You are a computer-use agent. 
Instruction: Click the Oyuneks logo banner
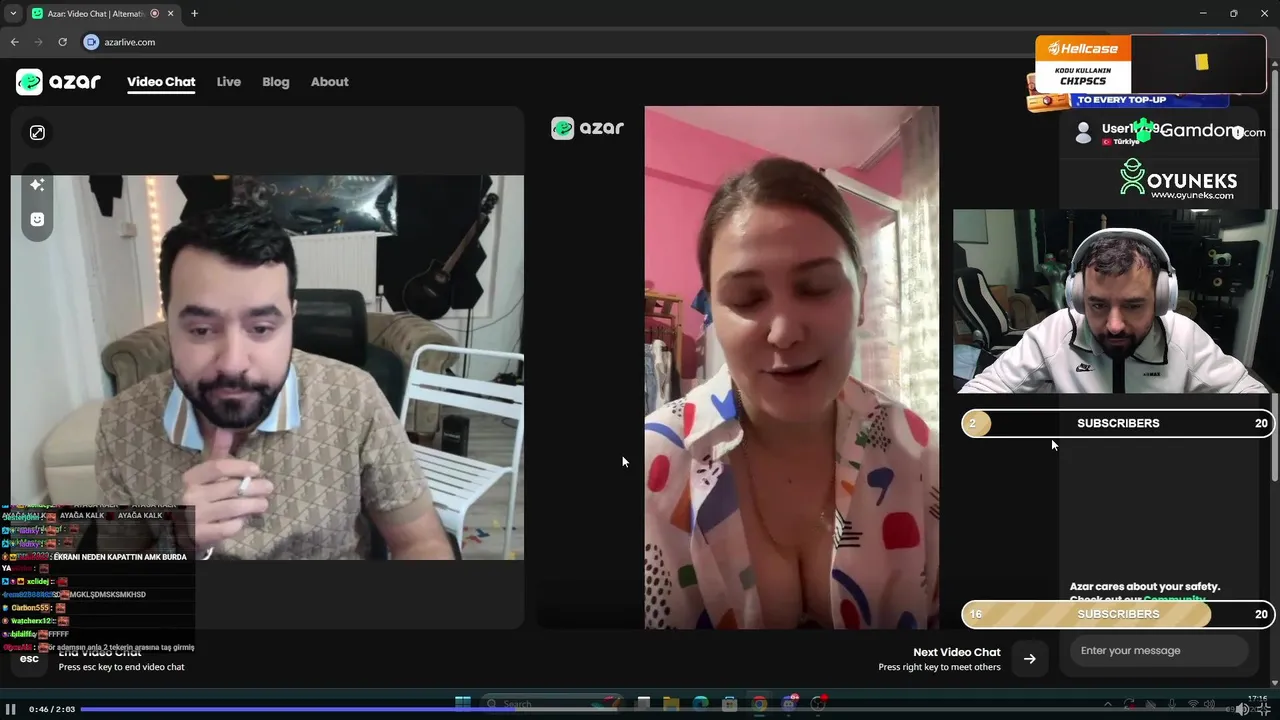click(1178, 181)
